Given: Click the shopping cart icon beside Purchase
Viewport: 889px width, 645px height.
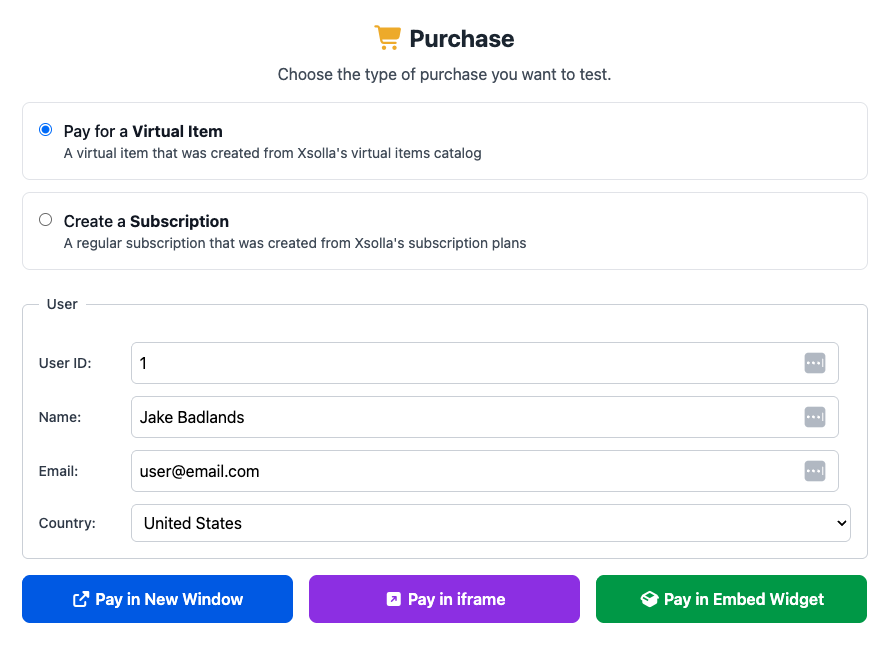Looking at the screenshot, I should [387, 38].
